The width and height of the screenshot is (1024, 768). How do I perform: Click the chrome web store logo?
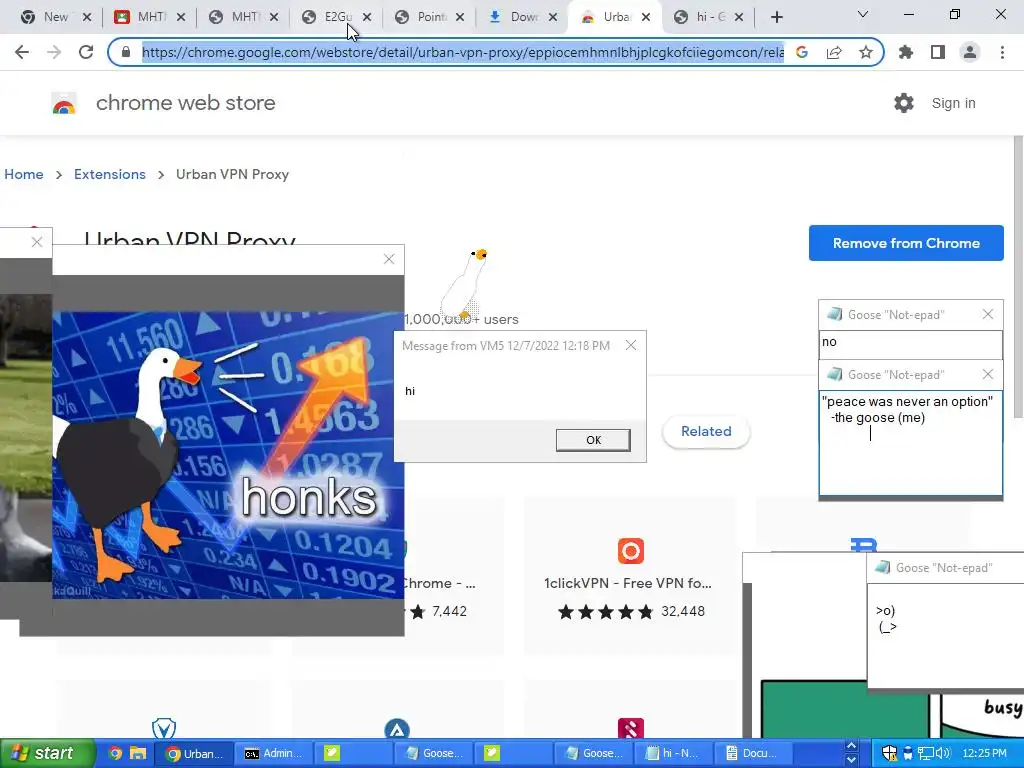(64, 104)
